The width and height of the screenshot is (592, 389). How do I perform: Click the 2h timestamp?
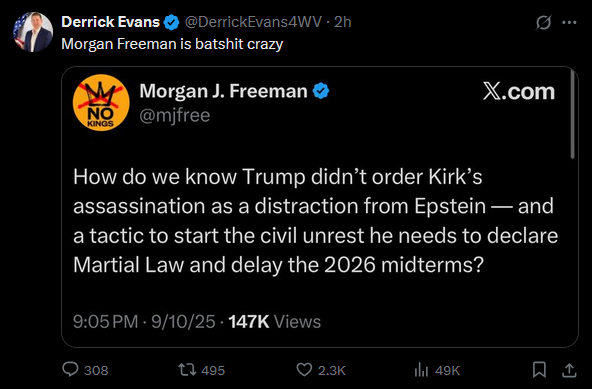point(343,22)
